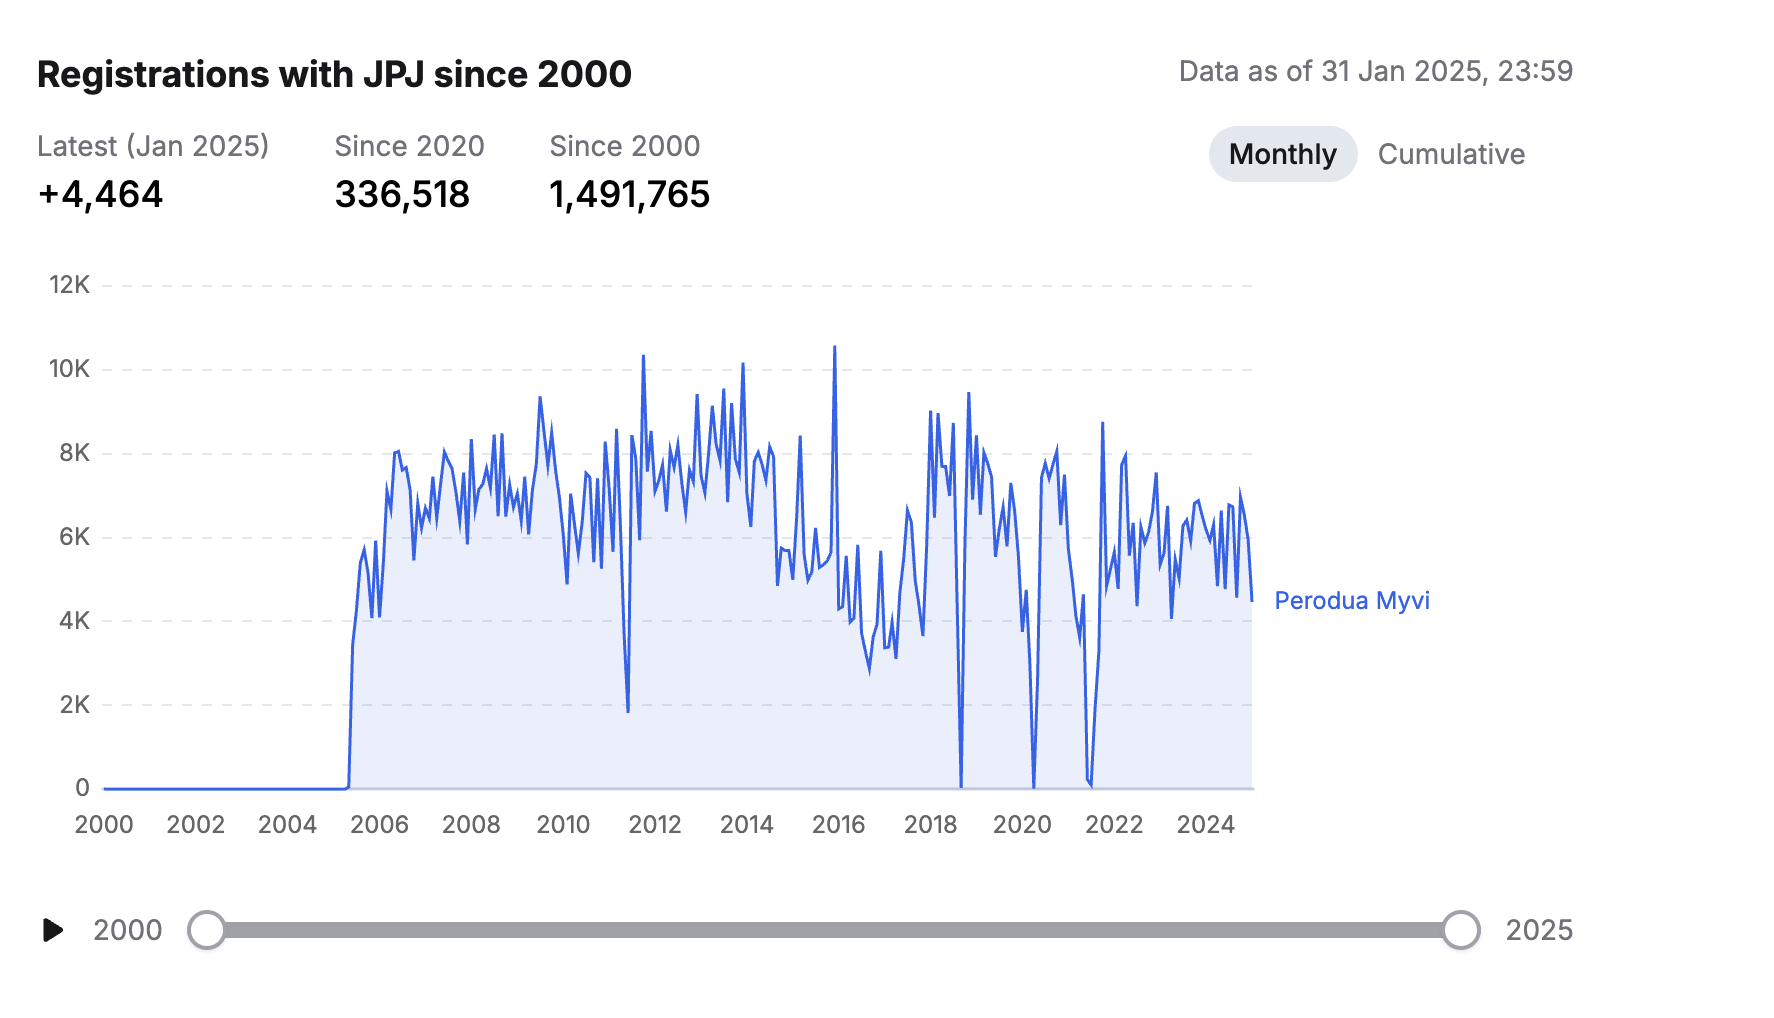Click the 2000 start year beside play button
This screenshot has height=1018, width=1774.
coord(127,930)
